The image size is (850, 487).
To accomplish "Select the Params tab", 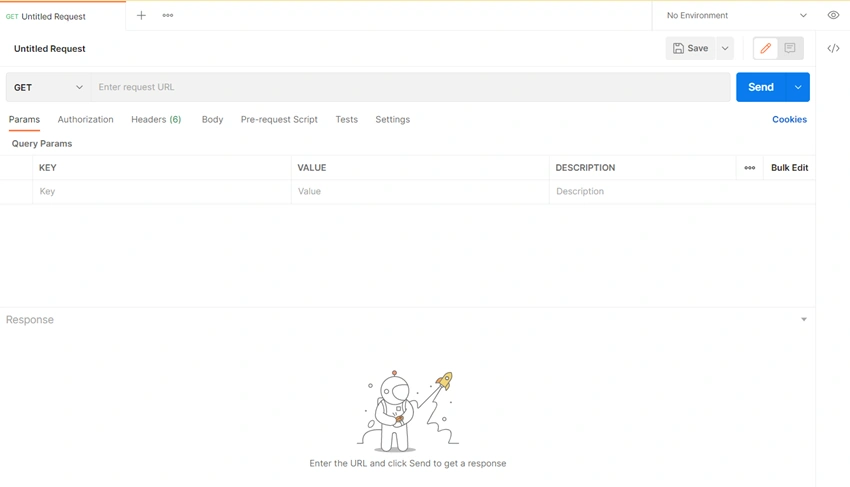I will tap(24, 119).
